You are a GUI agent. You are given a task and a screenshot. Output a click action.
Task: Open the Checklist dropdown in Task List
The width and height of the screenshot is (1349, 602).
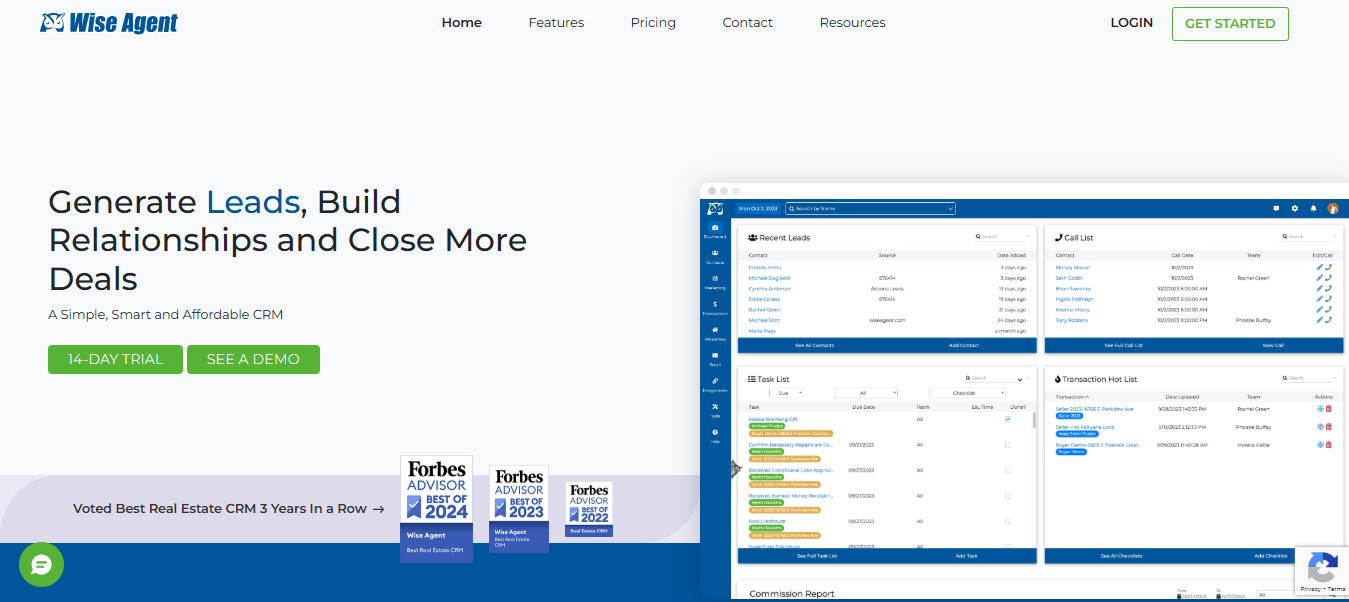click(x=967, y=393)
